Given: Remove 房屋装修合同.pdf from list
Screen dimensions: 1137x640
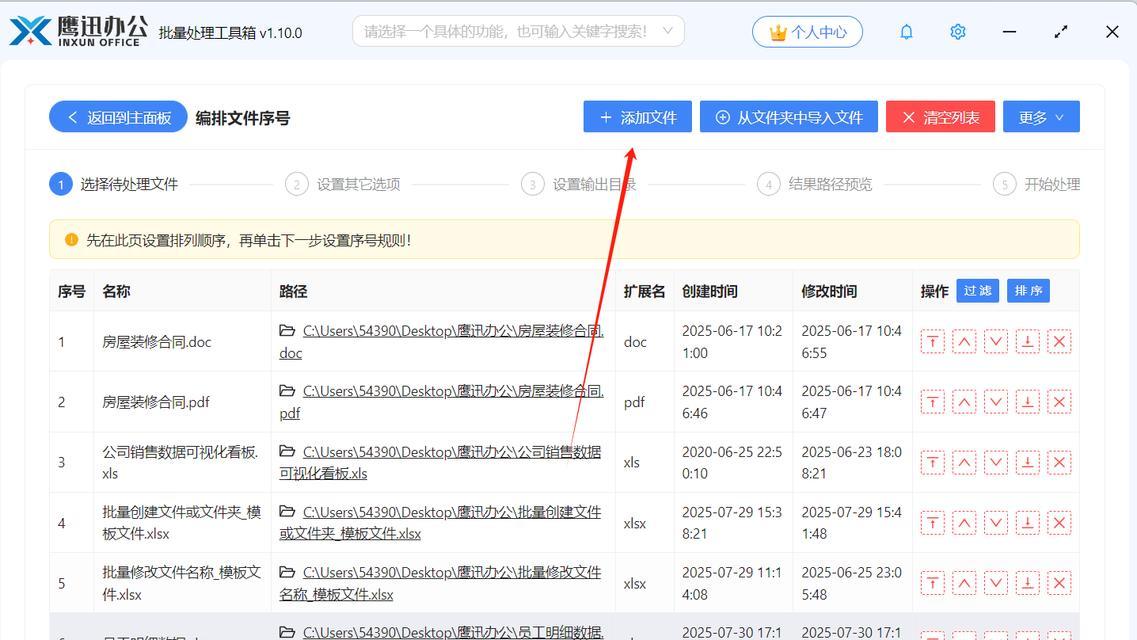Looking at the screenshot, I should [x=1059, y=402].
